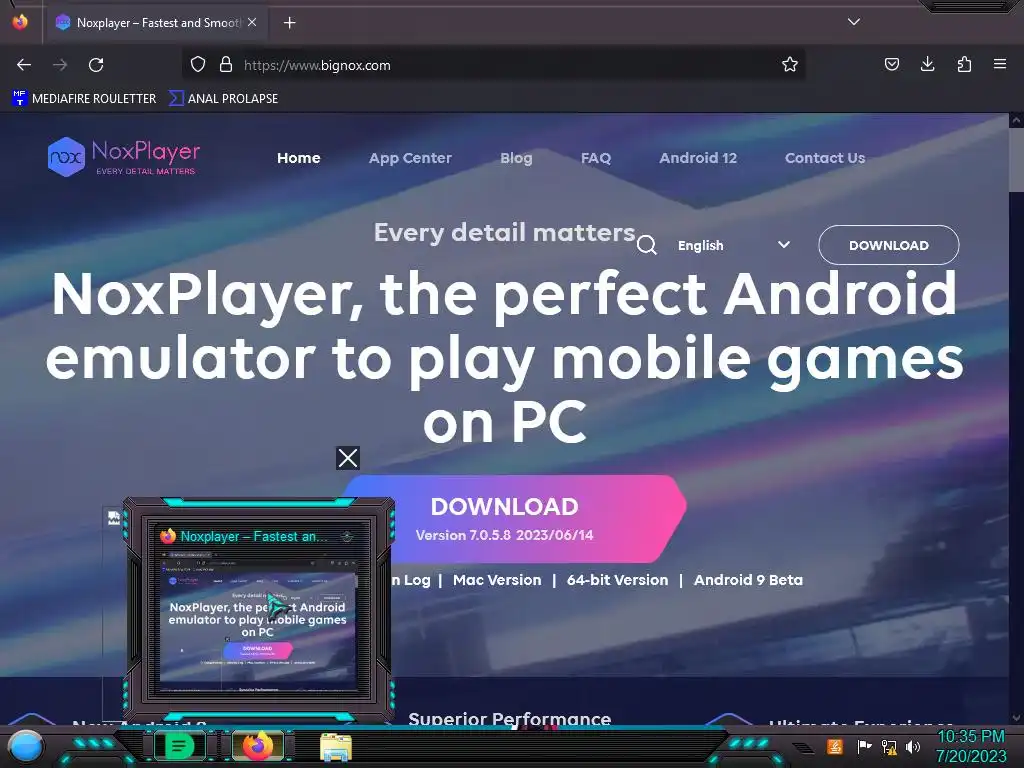Select the Noxplayer – Fastest and Smooth tab
Image resolution: width=1024 pixels, height=768 pixels.
pyautogui.click(x=157, y=23)
